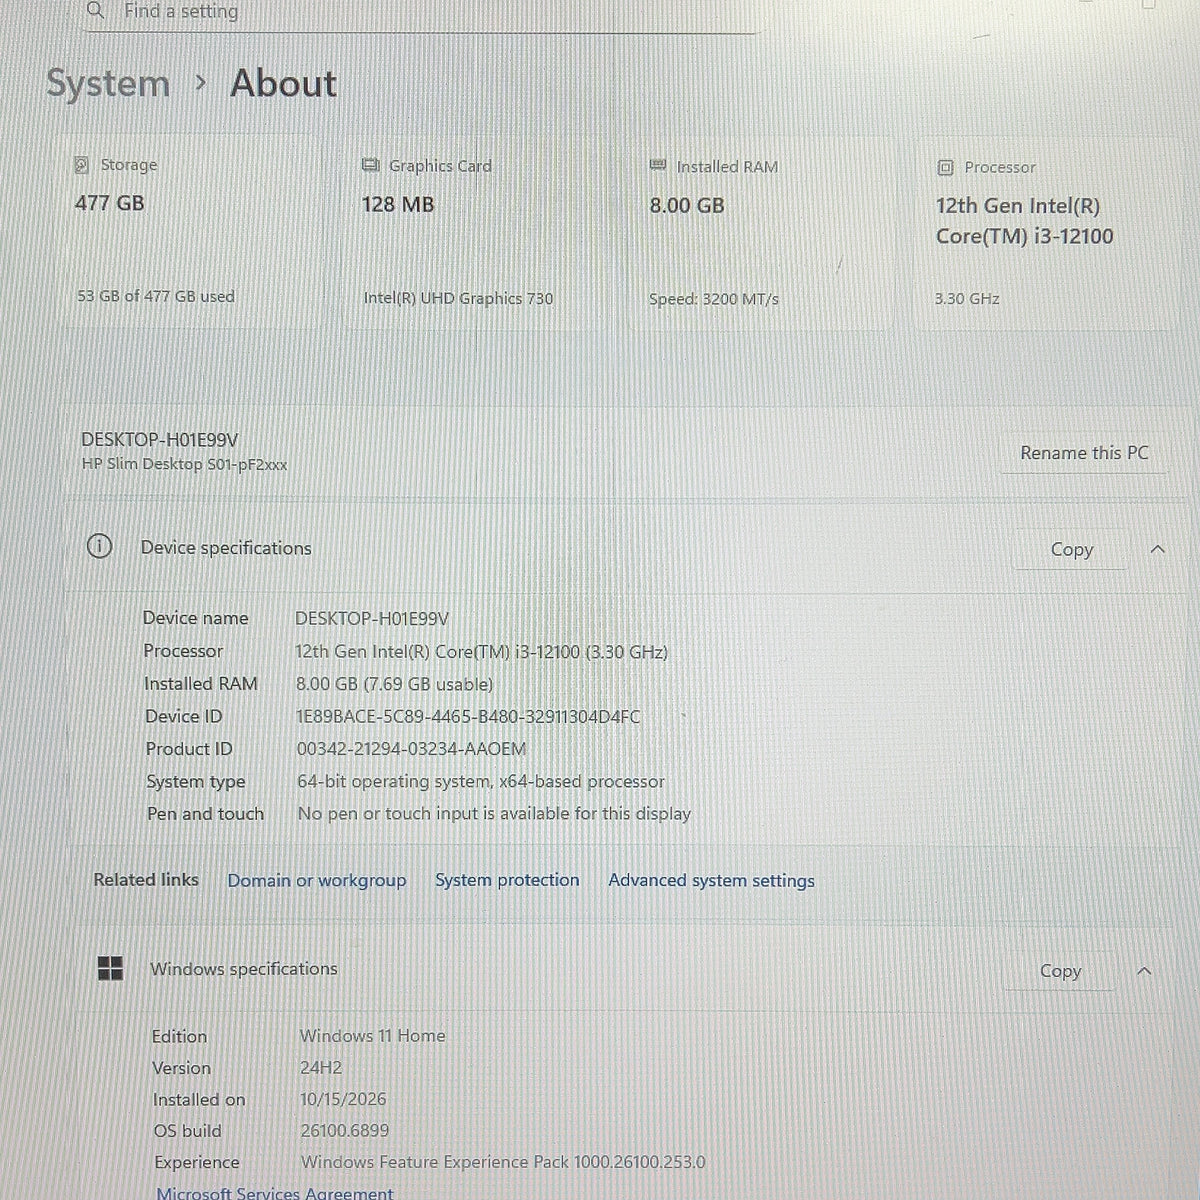Click the Find a setting search box
This screenshot has width=1200, height=1200.
420,13
